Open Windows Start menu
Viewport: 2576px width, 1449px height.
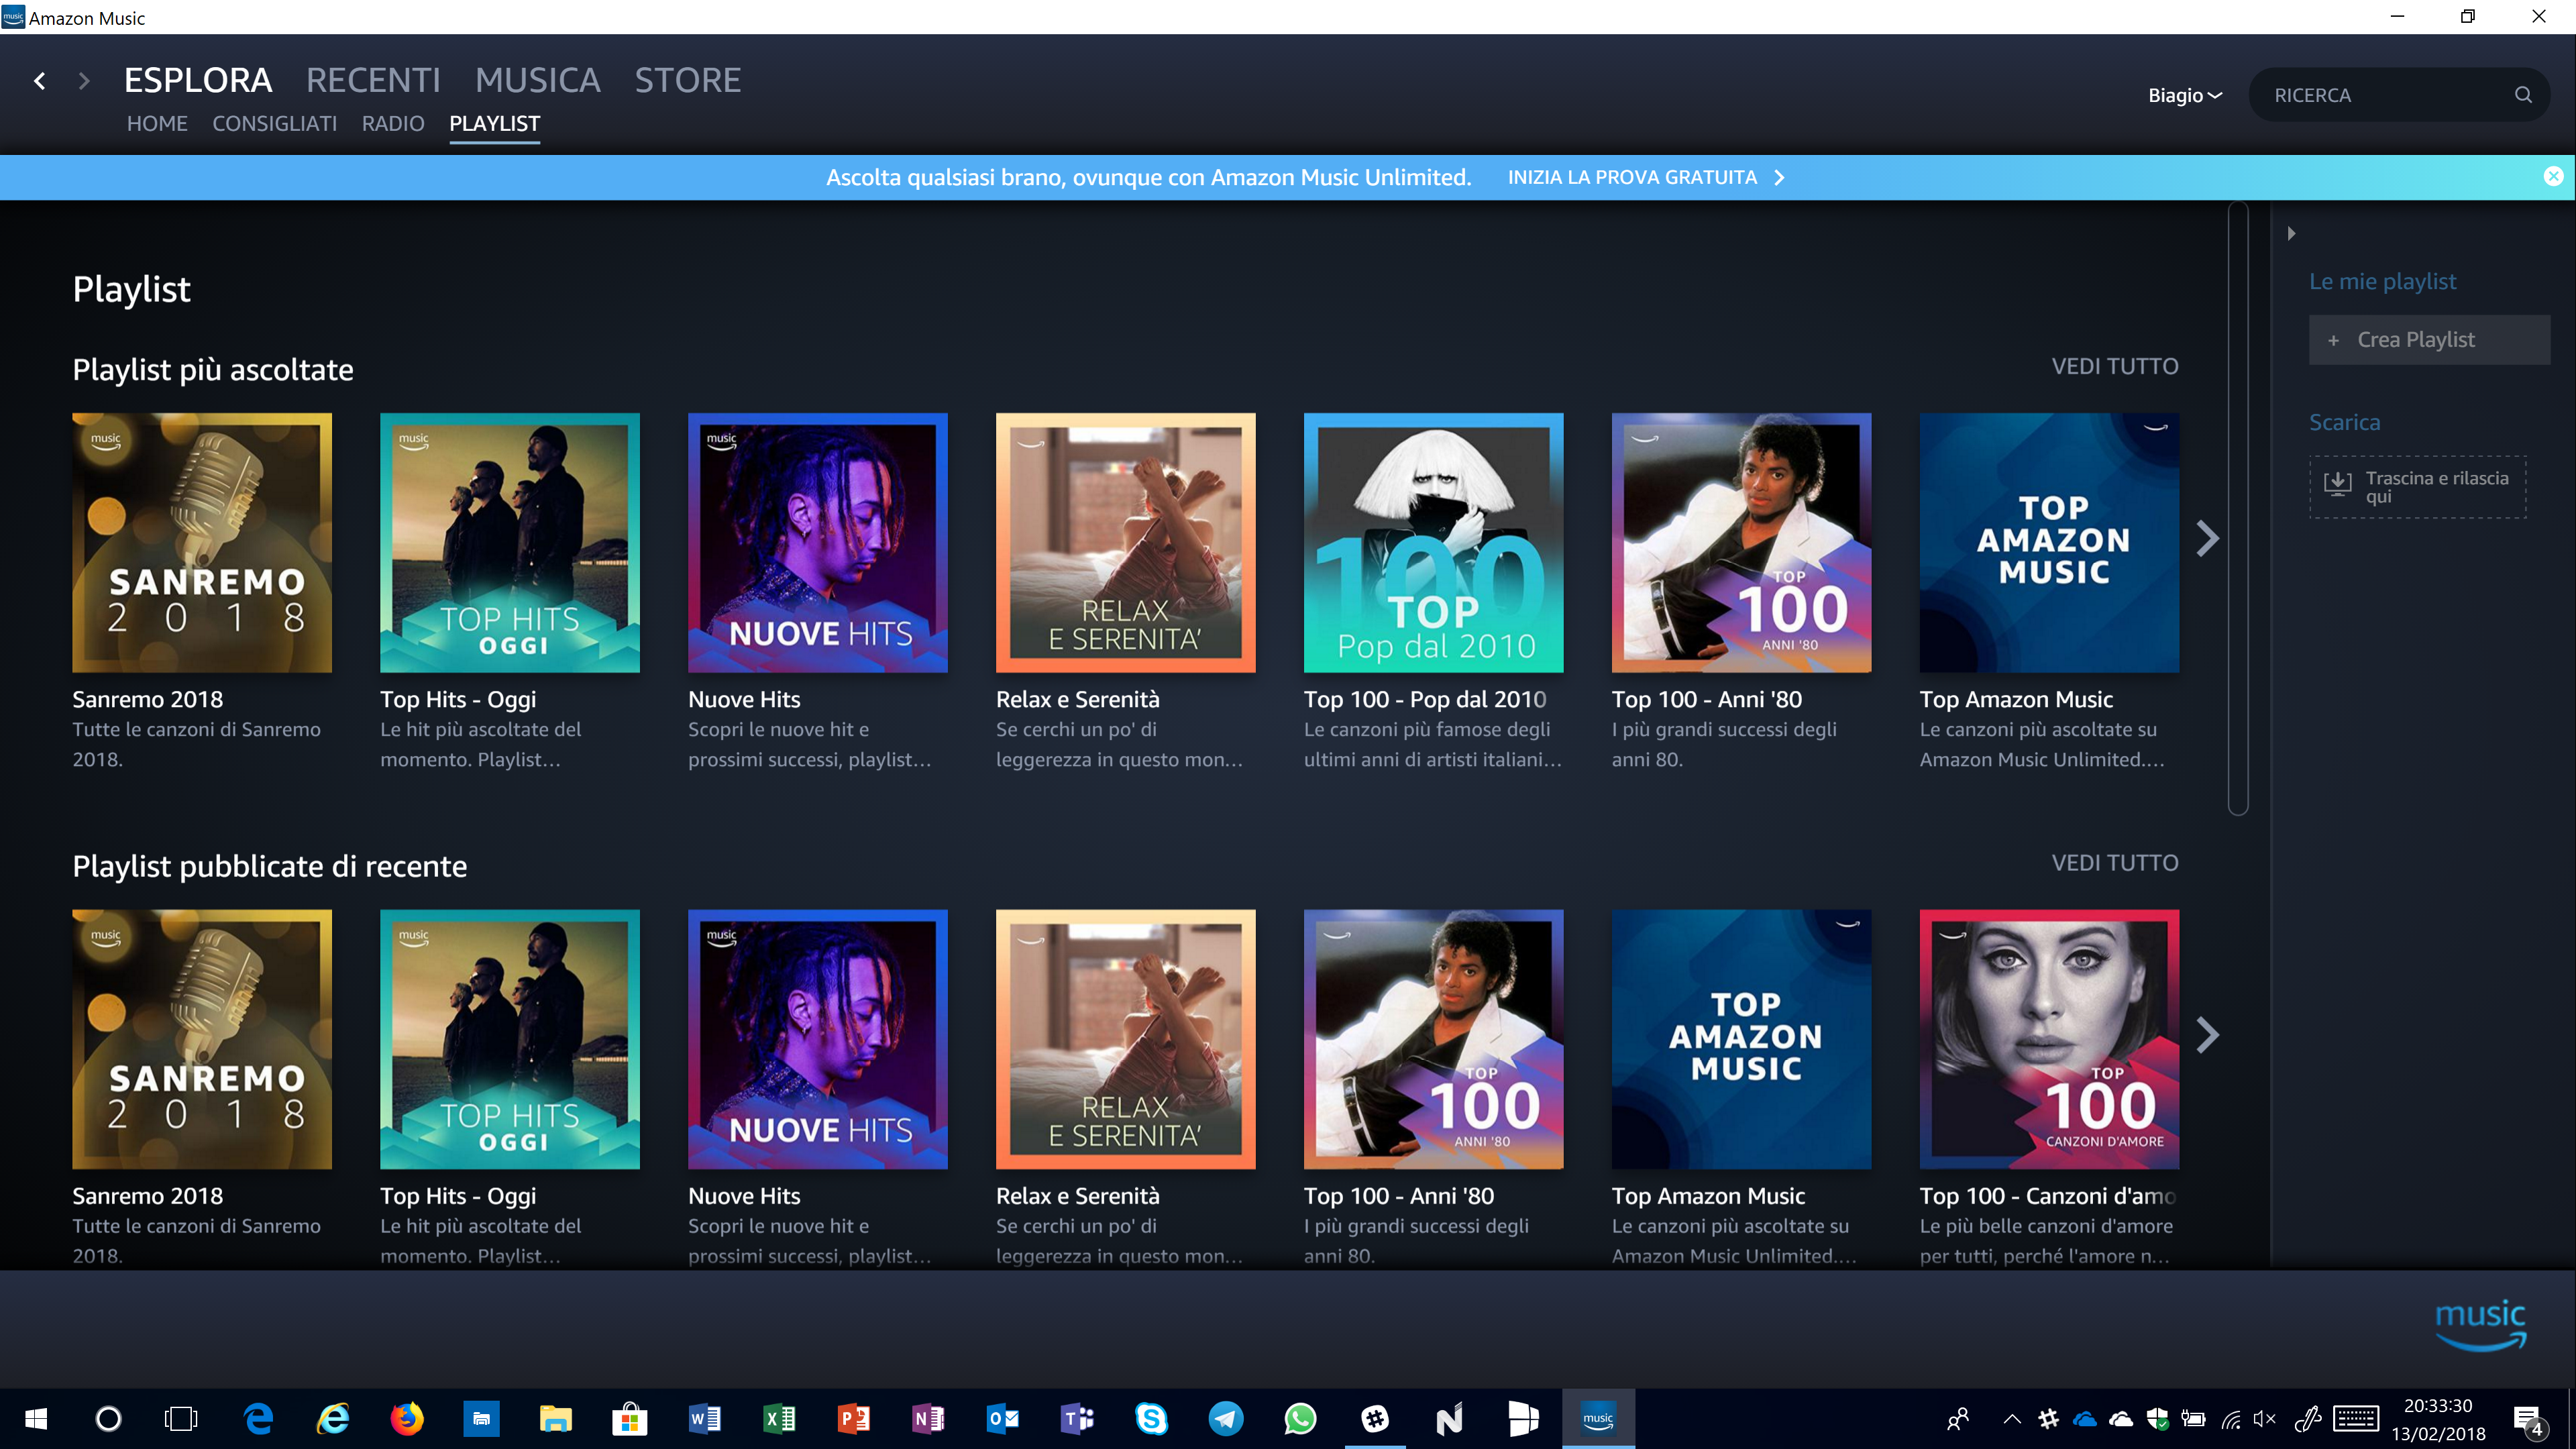tap(36, 1418)
